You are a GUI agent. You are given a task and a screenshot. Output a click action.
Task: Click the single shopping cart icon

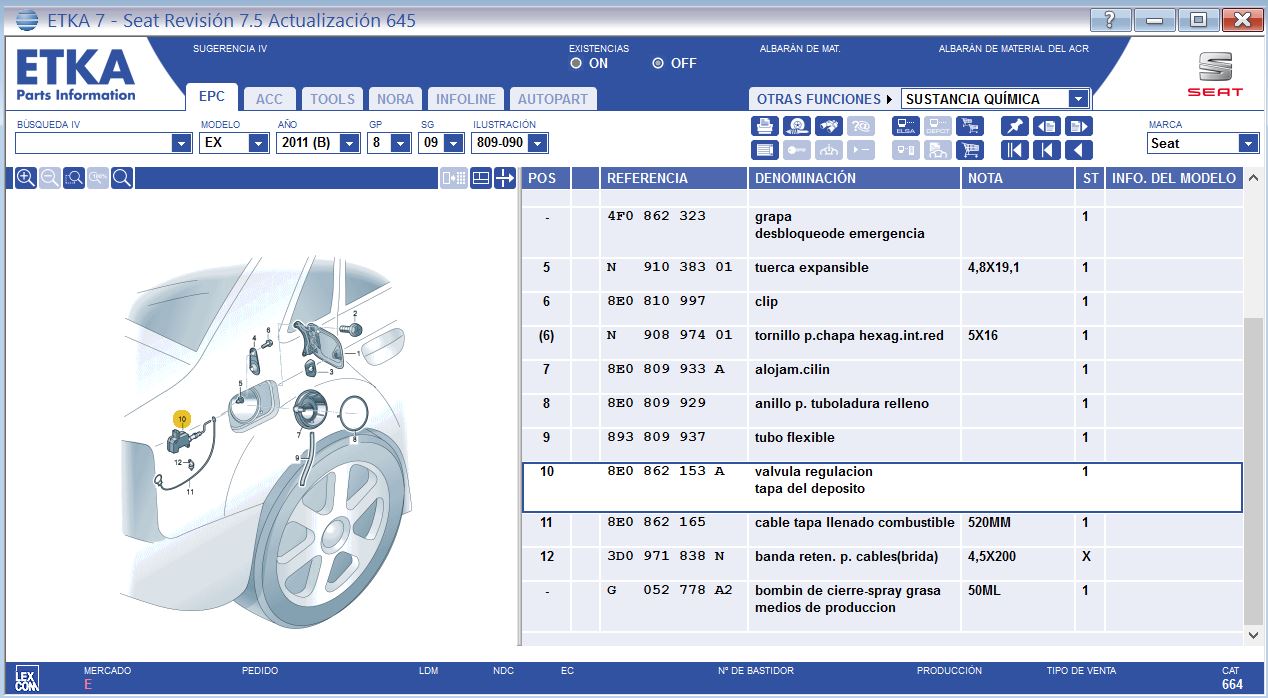click(x=970, y=150)
